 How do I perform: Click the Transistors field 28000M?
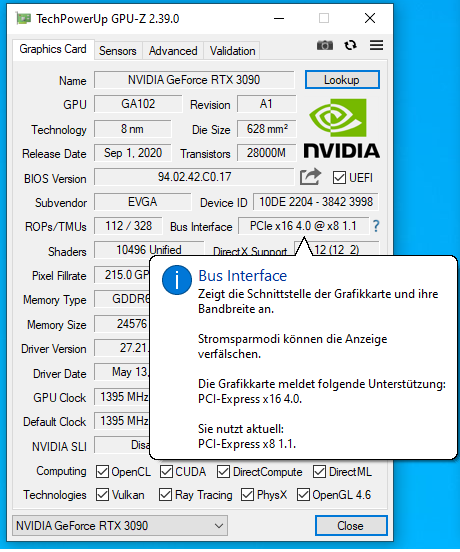(267, 153)
